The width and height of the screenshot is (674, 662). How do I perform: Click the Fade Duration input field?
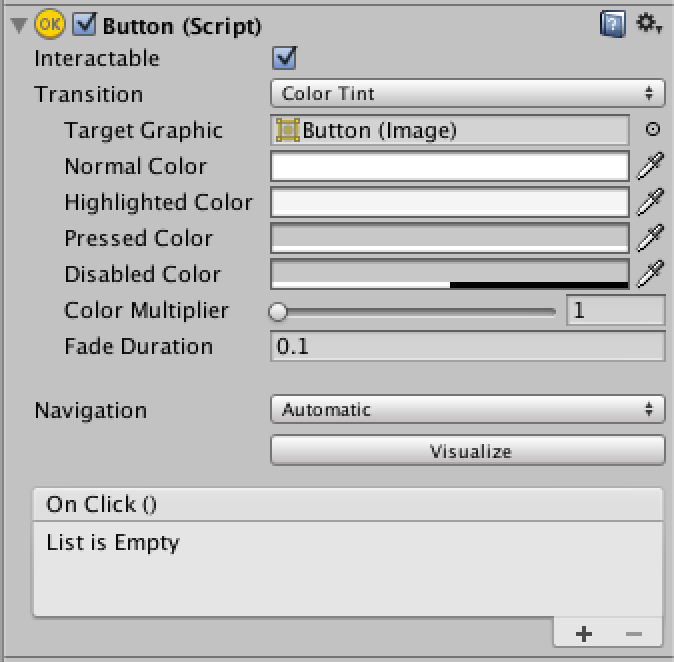[468, 346]
